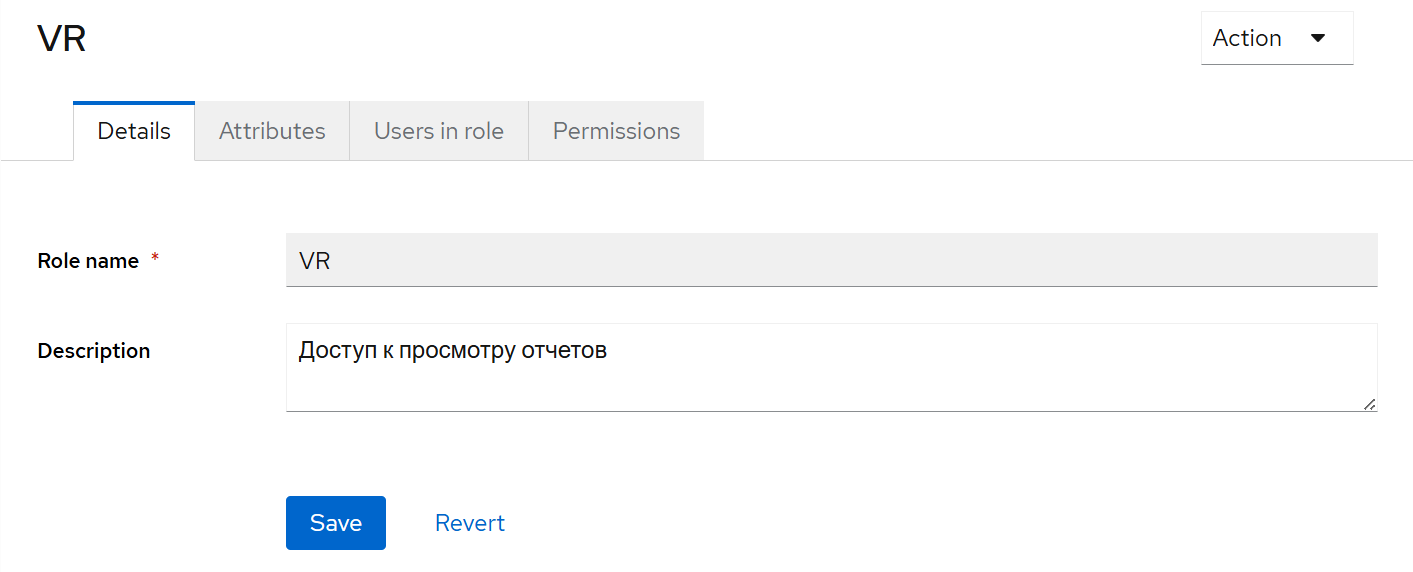Click the word 'просмотру' in the description
This screenshot has width=1413, height=572.
tap(455, 351)
